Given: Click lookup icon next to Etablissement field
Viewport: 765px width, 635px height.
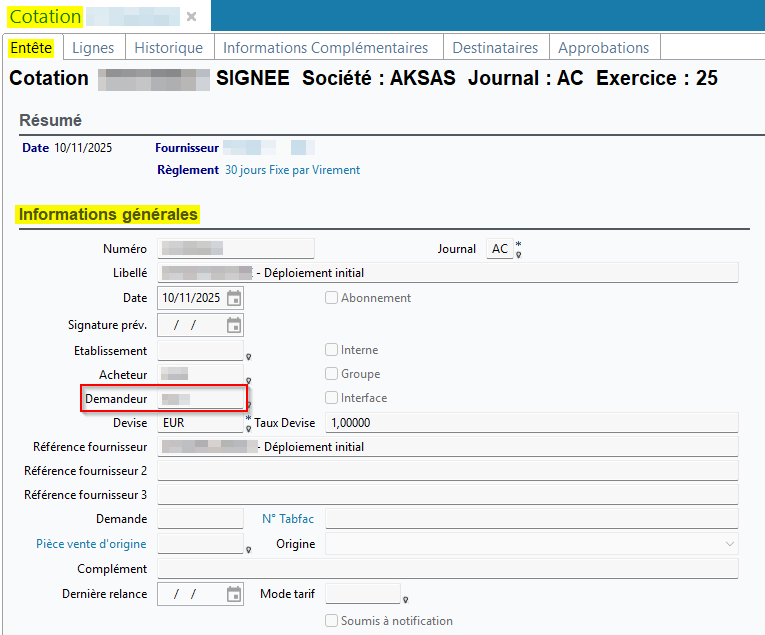Looking at the screenshot, I should pyautogui.click(x=249, y=357).
